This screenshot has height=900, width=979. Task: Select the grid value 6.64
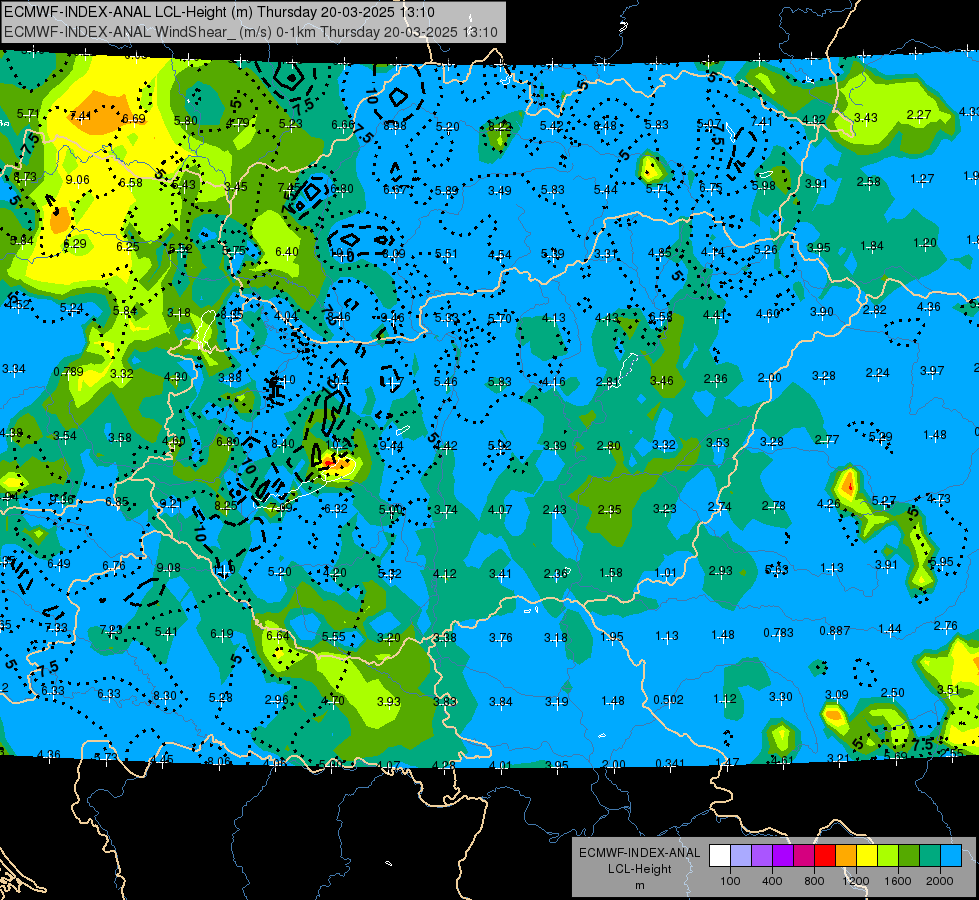tap(278, 635)
